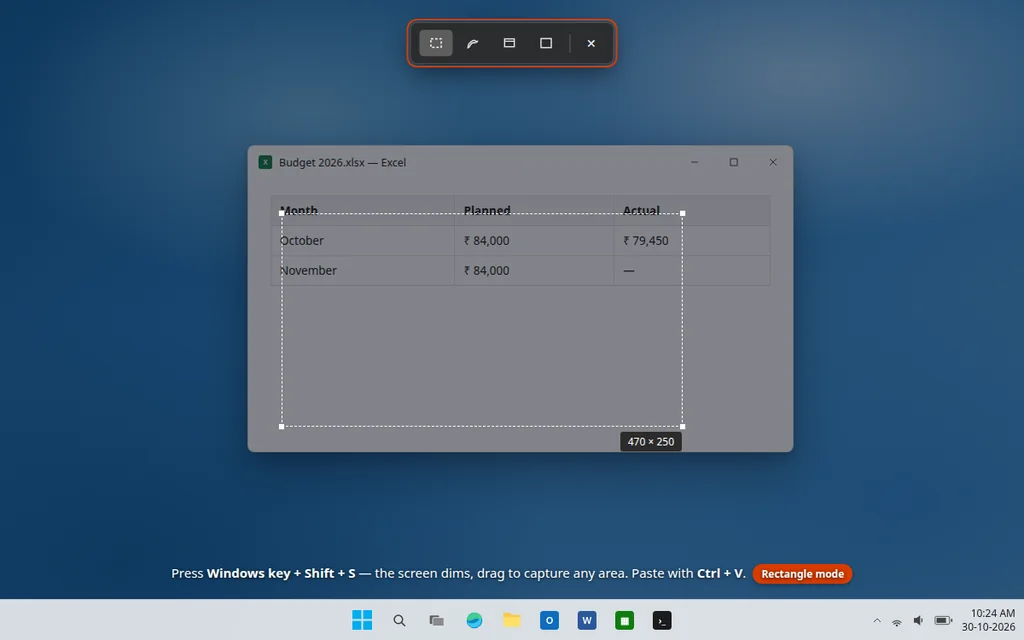Show hidden tray icons chevron
Screen dimensions: 1024x640
[x=877, y=620]
